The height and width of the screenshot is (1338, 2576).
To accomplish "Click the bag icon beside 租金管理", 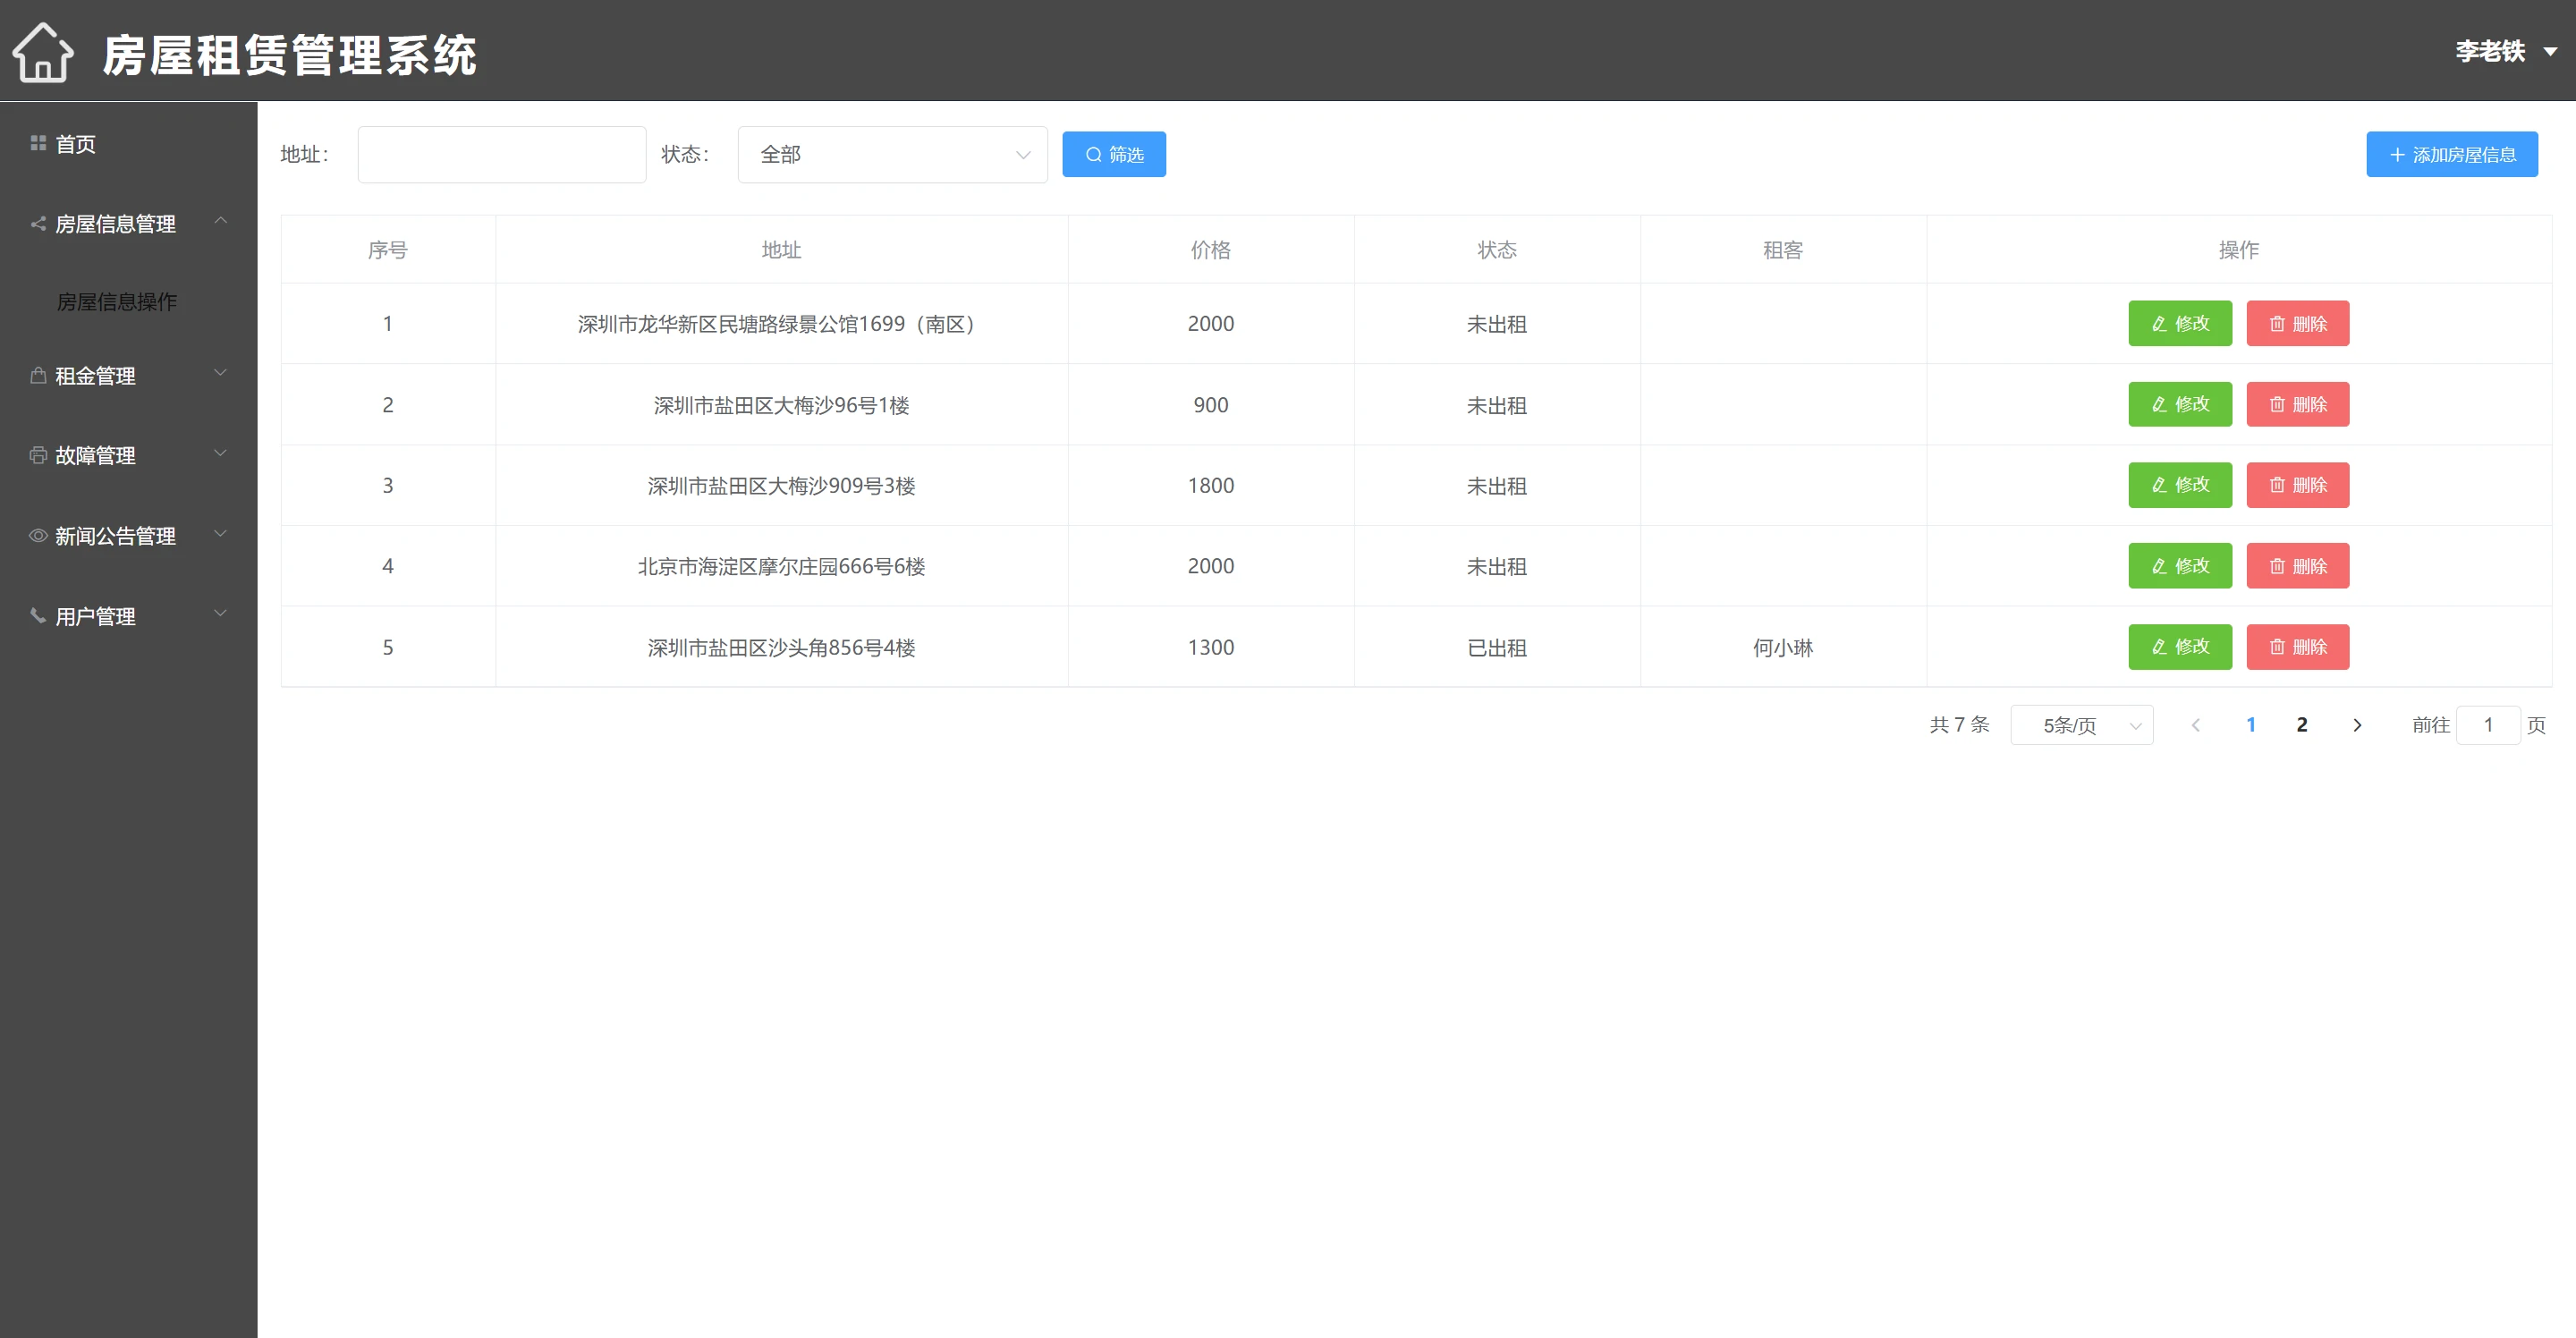I will [x=38, y=376].
